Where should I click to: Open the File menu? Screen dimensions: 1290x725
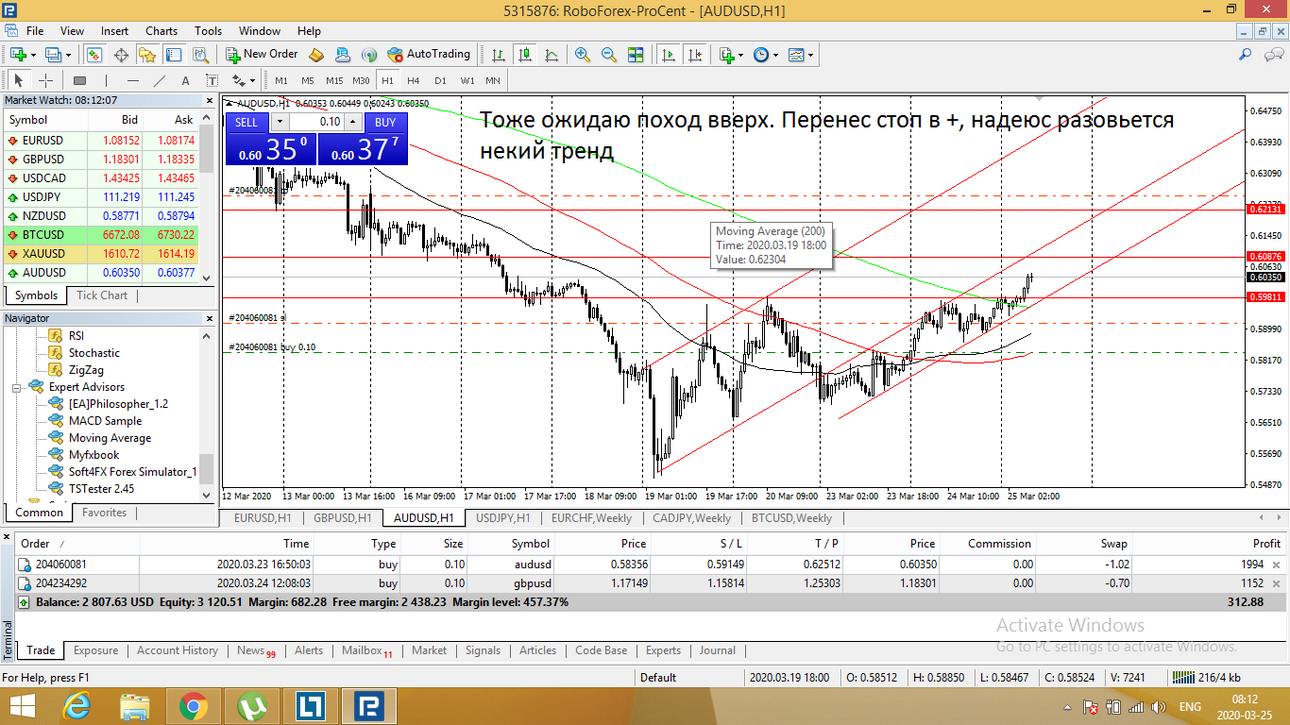(34, 31)
